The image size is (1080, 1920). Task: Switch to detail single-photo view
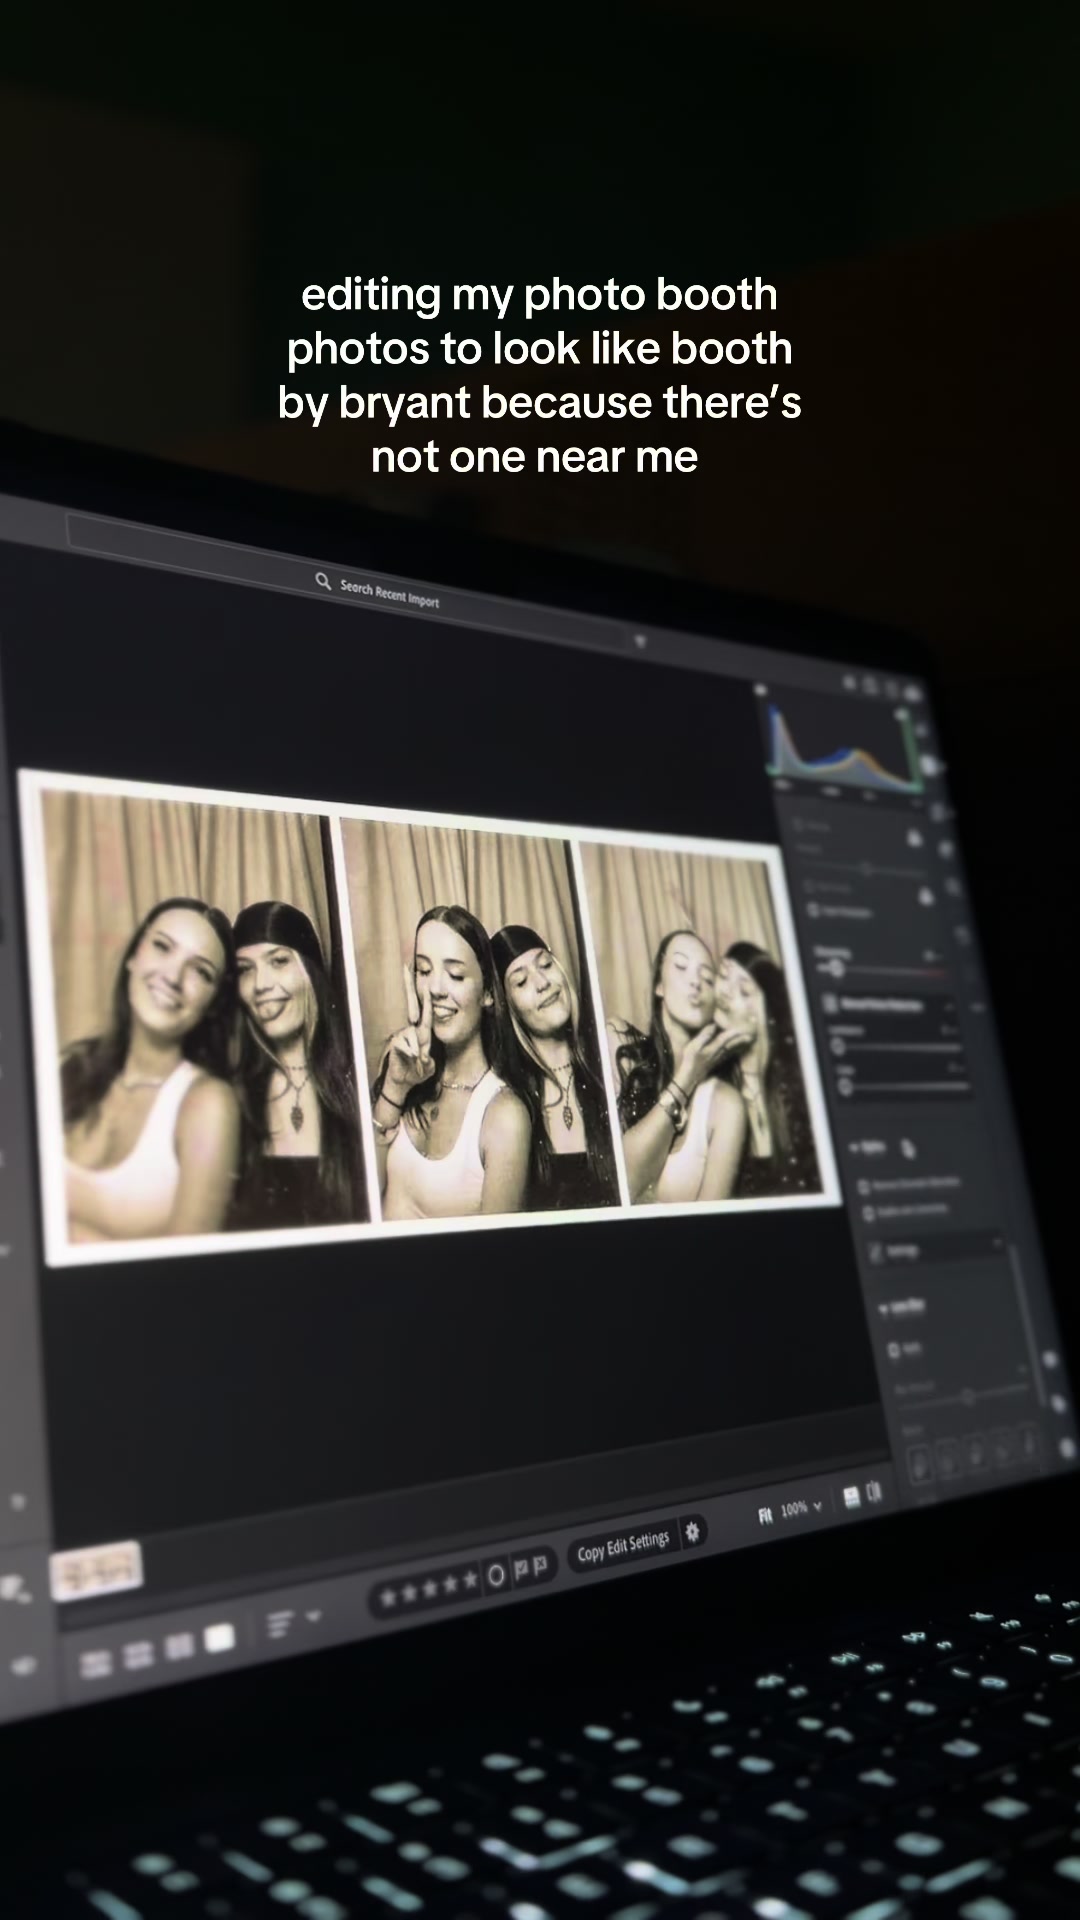pyautogui.click(x=219, y=1638)
